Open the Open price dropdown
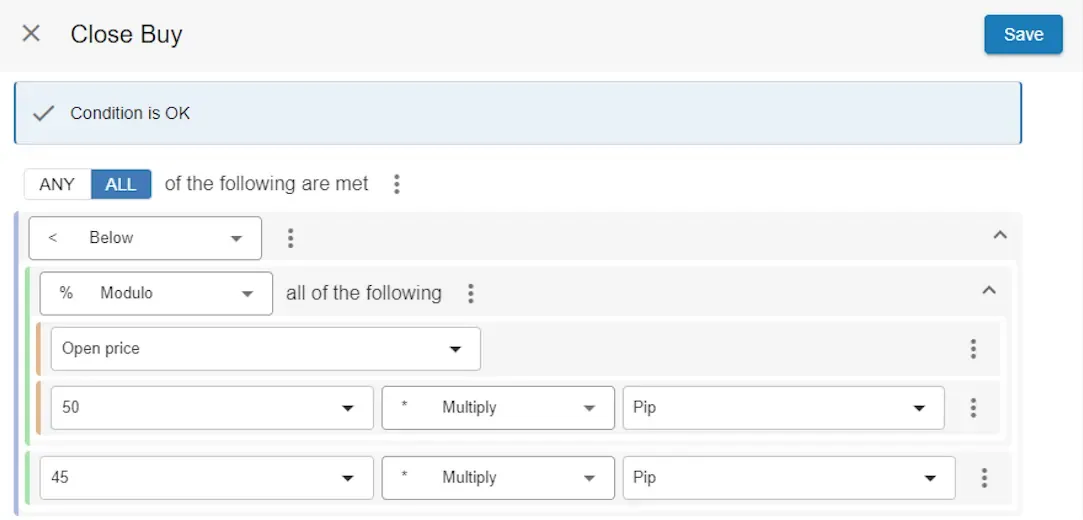 (265, 349)
